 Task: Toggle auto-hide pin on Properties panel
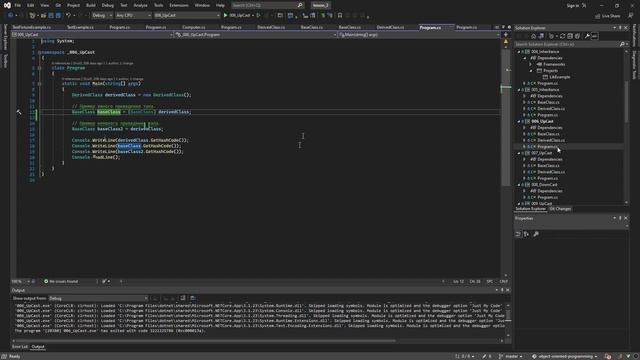pos(620,218)
